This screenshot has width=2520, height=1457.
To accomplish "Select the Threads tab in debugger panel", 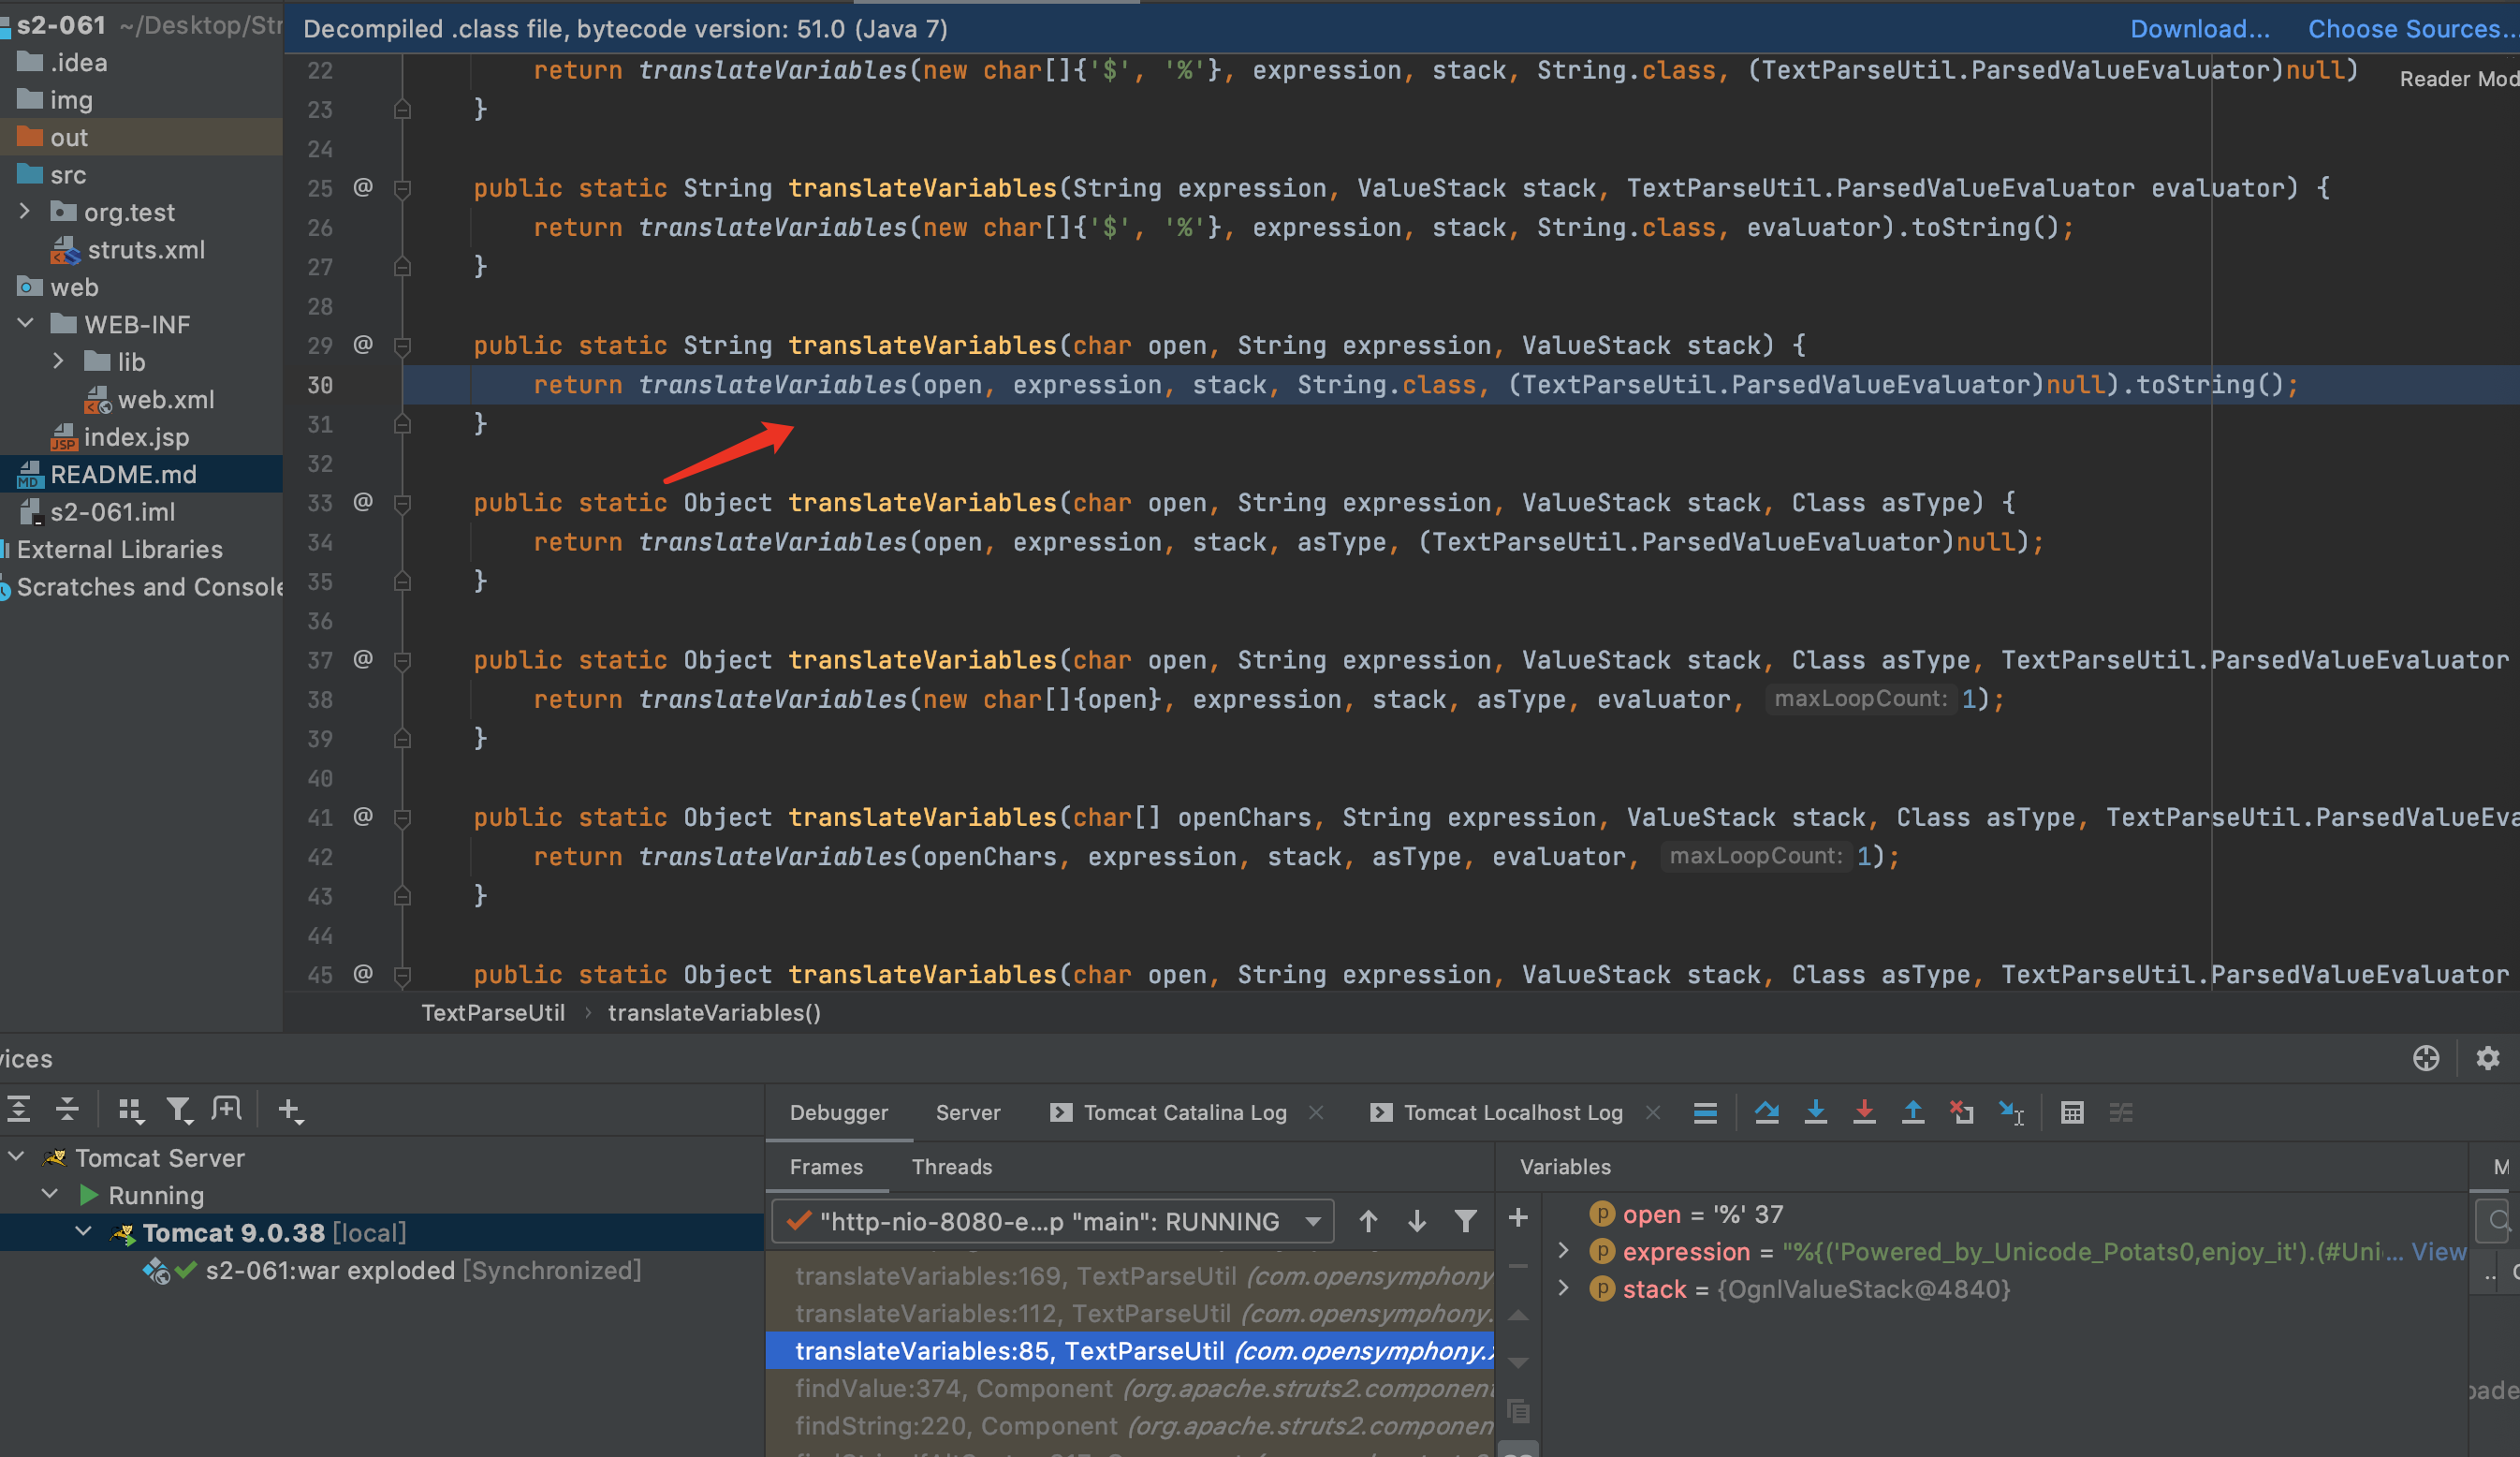I will click(955, 1166).
